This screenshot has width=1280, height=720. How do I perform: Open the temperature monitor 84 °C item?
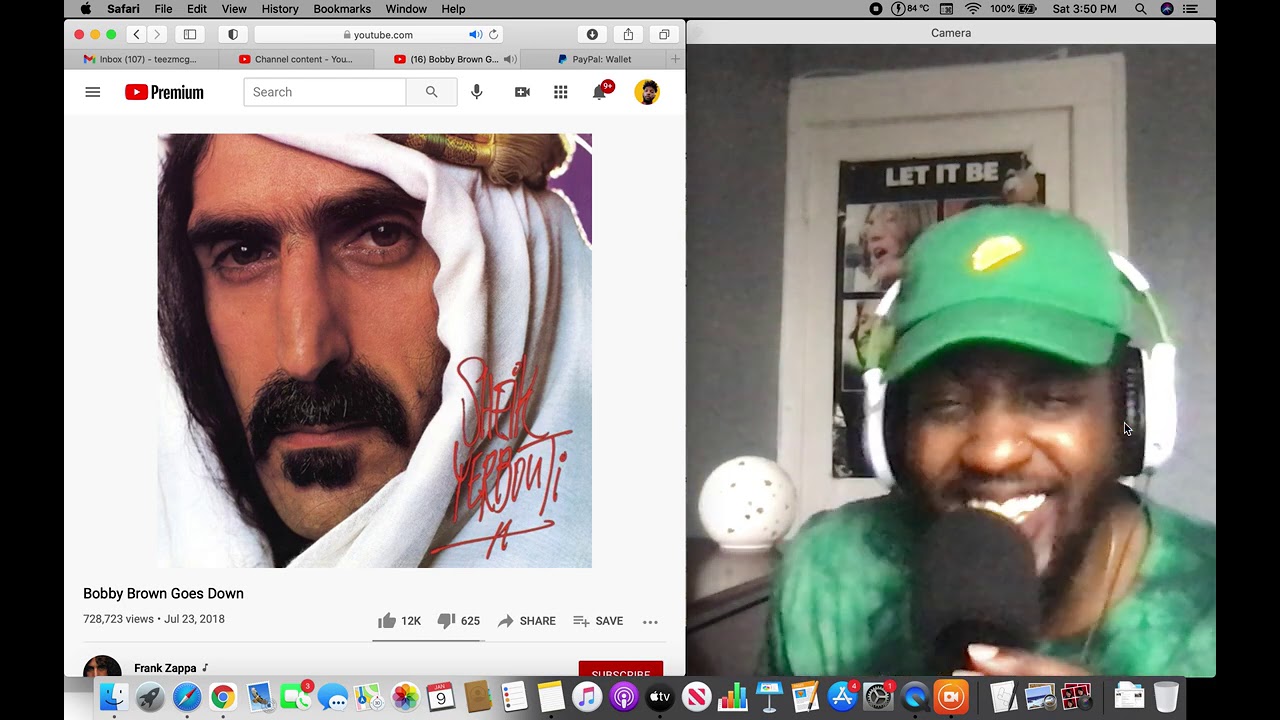coord(910,9)
